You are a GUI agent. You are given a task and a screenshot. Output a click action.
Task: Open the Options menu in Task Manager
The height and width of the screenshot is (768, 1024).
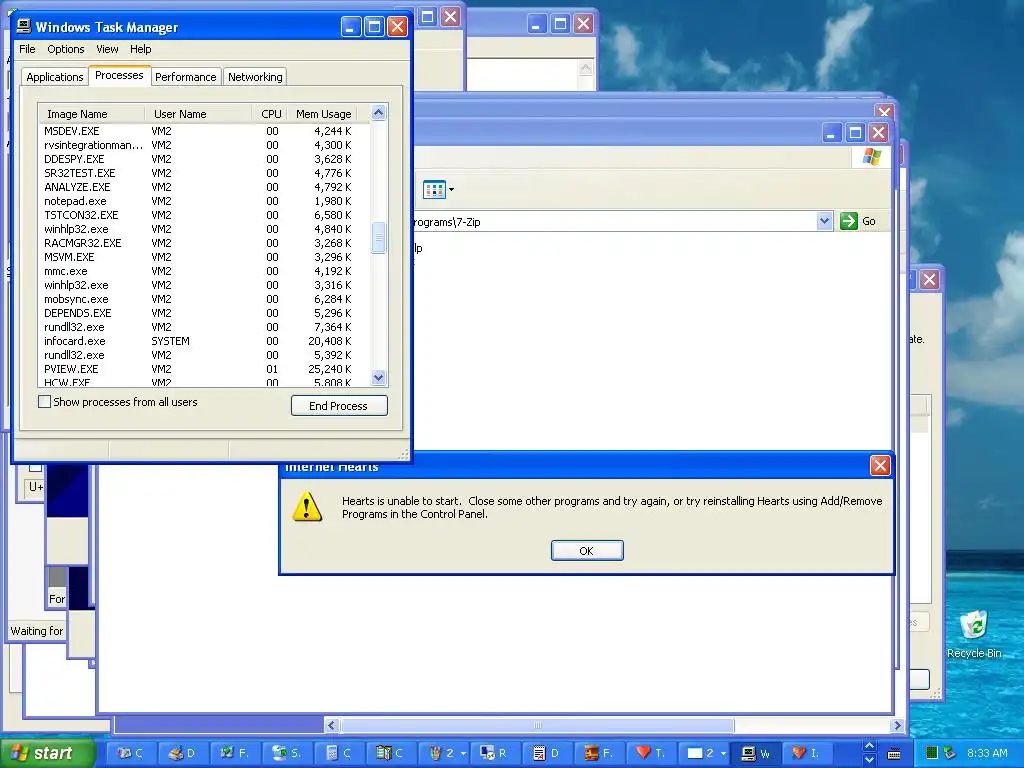[65, 49]
